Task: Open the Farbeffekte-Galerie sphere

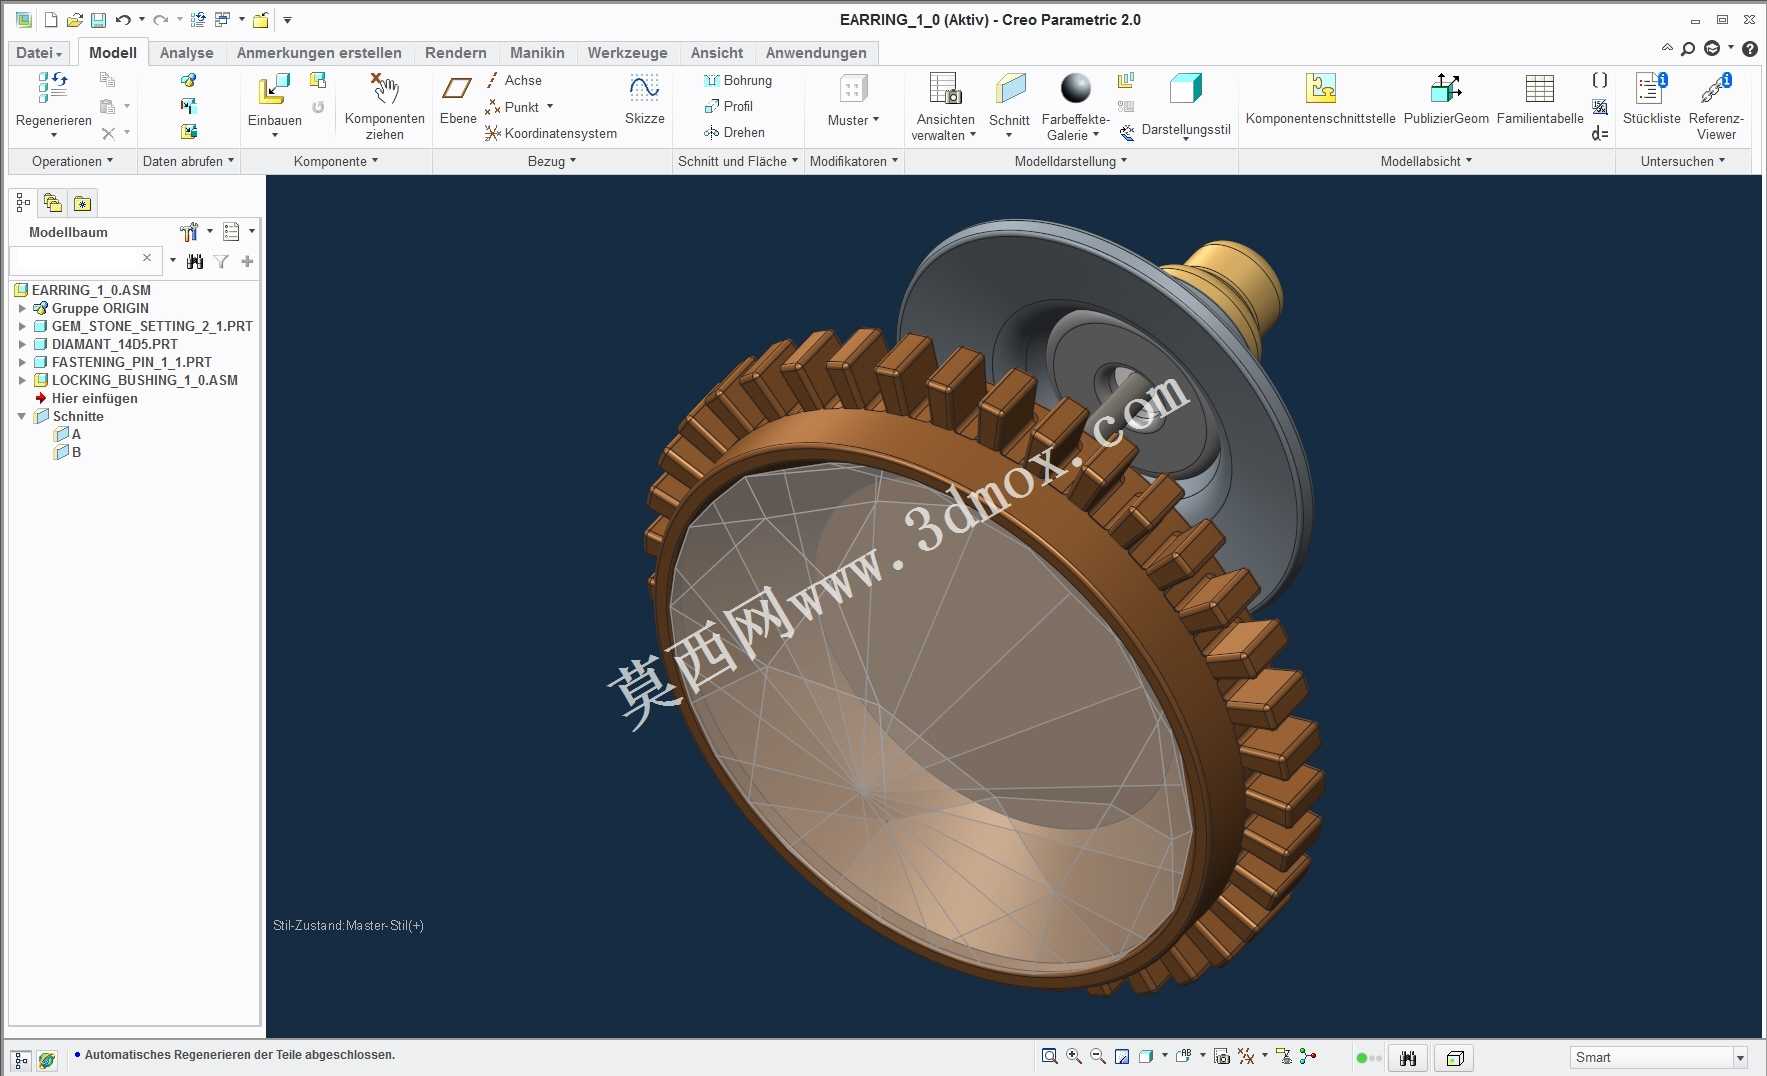Action: [x=1076, y=88]
